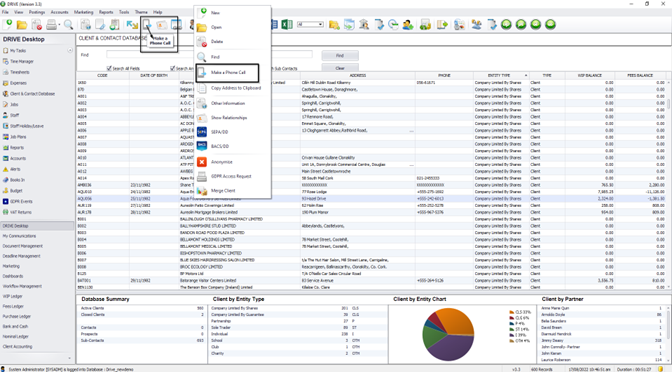The image size is (672, 372).
Task: Click the Print icon dropdown arrow
Action: tap(60, 25)
